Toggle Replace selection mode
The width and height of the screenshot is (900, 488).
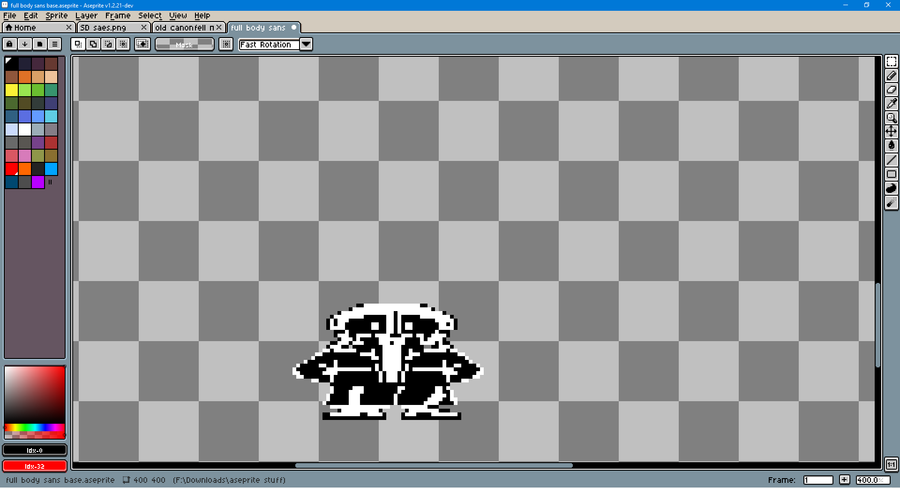[78, 44]
